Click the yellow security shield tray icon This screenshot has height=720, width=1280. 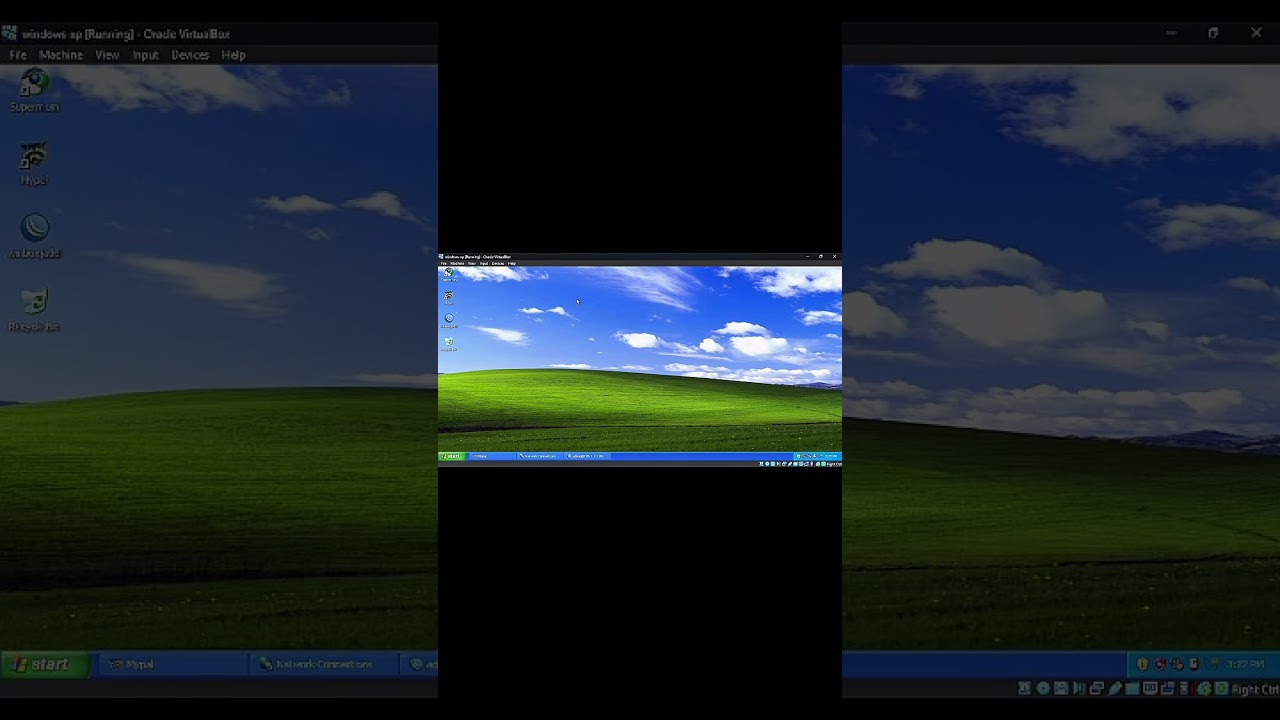[1143, 664]
